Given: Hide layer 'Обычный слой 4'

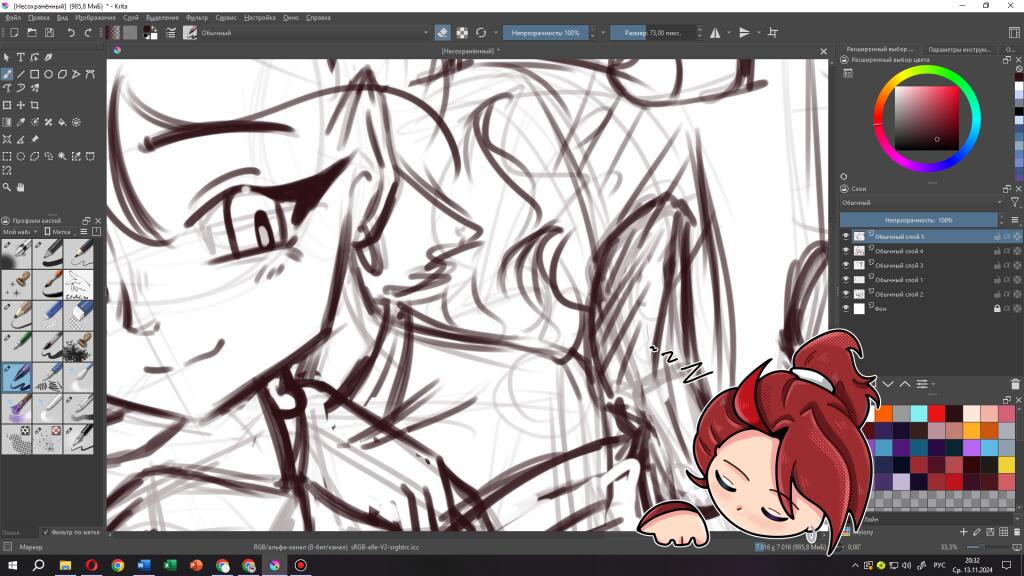Looking at the screenshot, I should [846, 251].
